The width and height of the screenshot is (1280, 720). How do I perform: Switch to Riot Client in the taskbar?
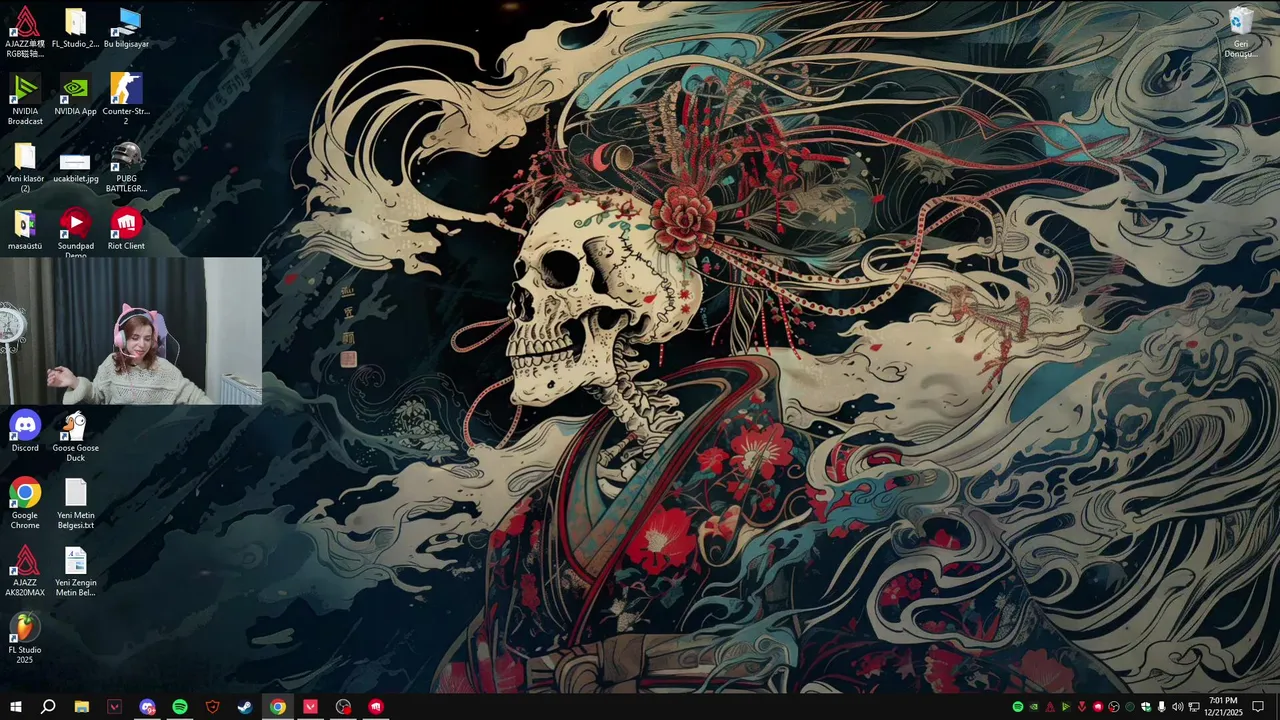[376, 707]
